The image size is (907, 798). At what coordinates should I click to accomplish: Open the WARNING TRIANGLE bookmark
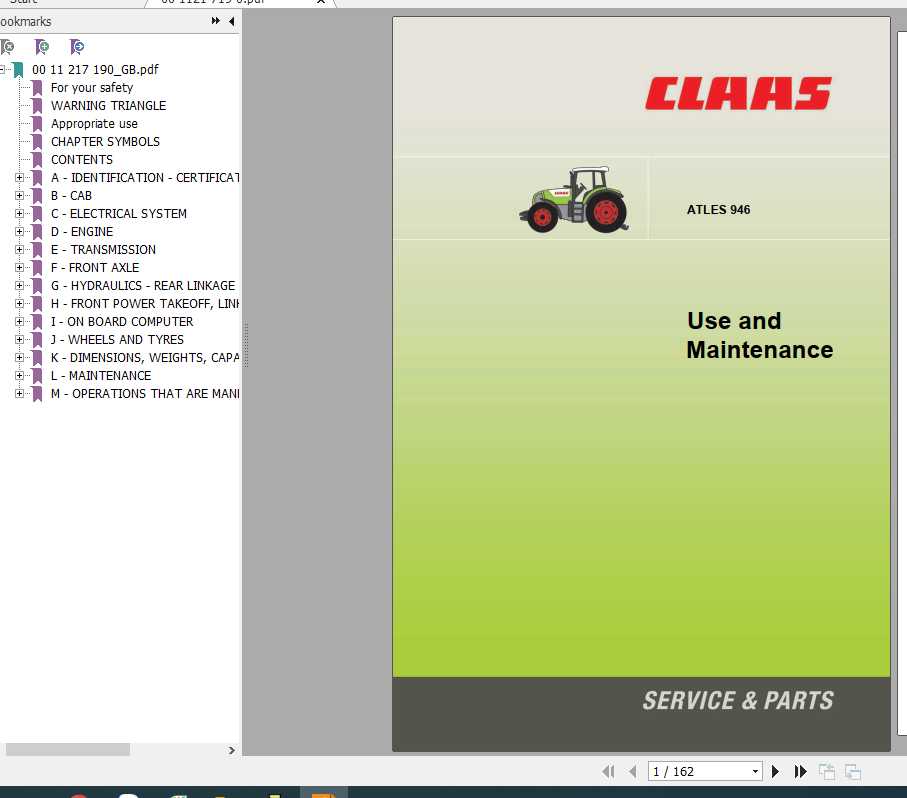point(108,105)
